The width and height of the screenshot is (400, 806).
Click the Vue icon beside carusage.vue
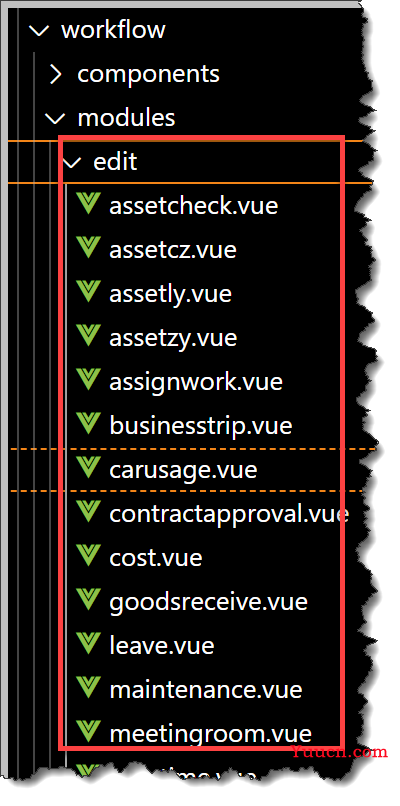87,468
